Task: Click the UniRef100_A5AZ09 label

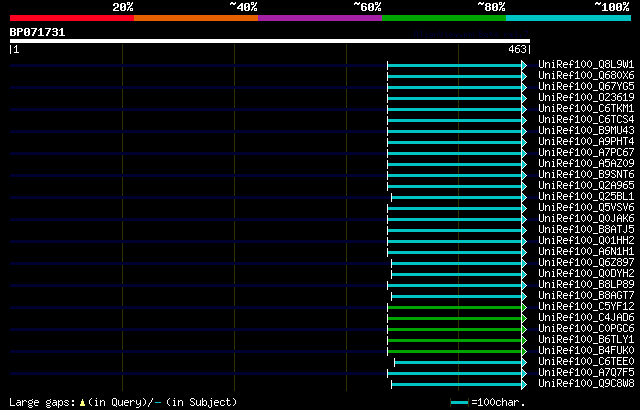Action: coord(586,164)
